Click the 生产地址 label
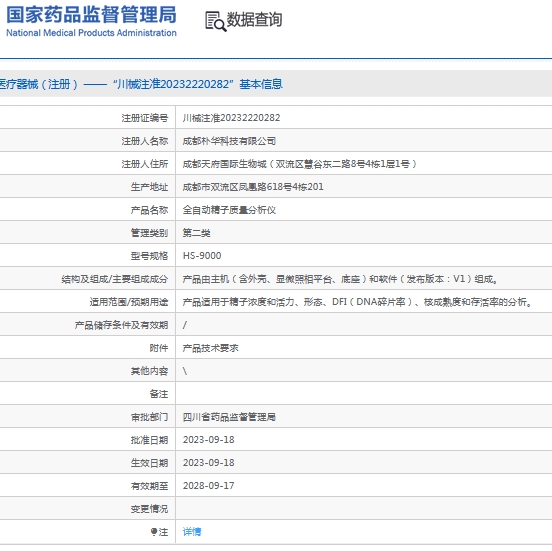The image size is (552, 551). 149,187
